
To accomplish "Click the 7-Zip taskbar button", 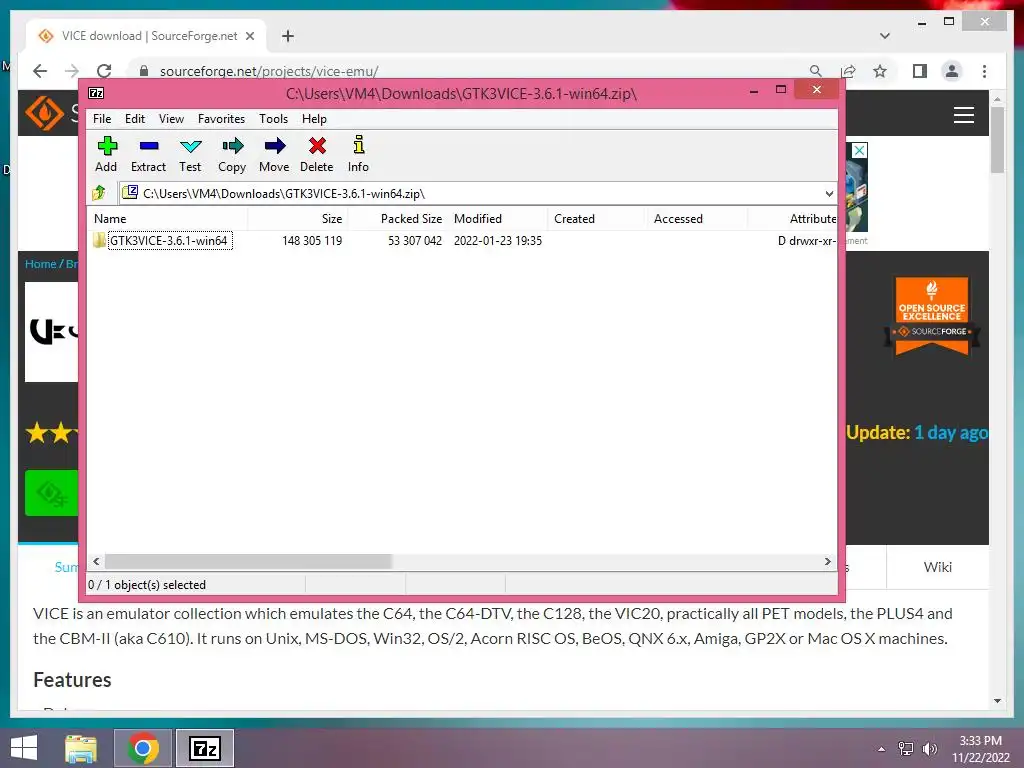I will (204, 748).
